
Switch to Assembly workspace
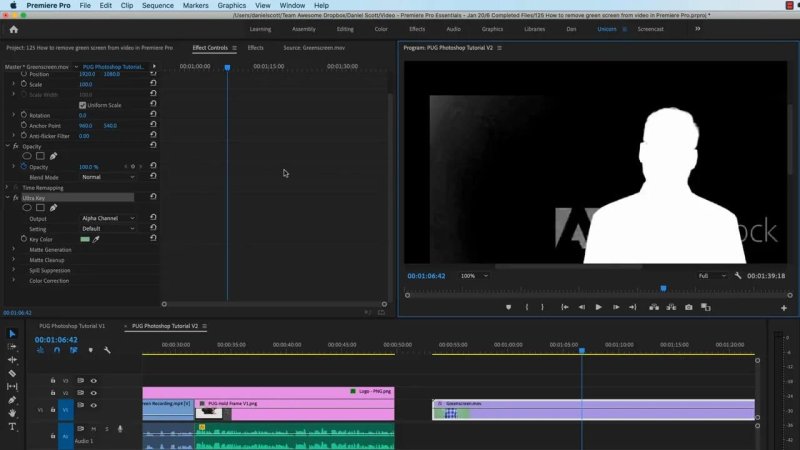click(304, 29)
